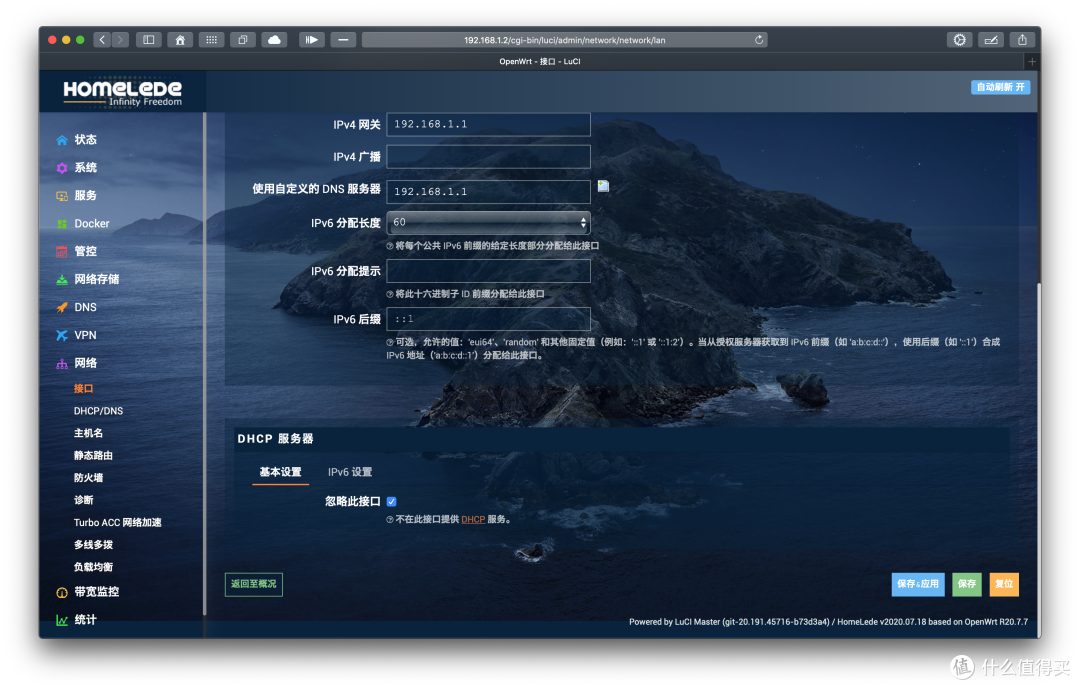The height and width of the screenshot is (690, 1080).
Task: Click the sidebar vertical scrollbar
Action: pos(205,365)
